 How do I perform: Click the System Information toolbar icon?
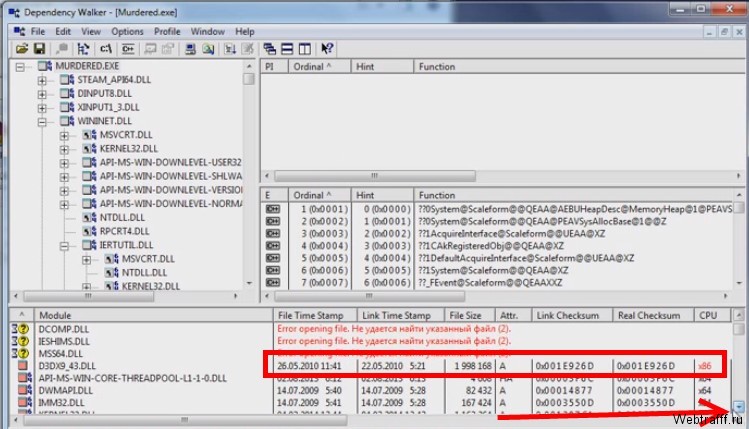pos(190,49)
